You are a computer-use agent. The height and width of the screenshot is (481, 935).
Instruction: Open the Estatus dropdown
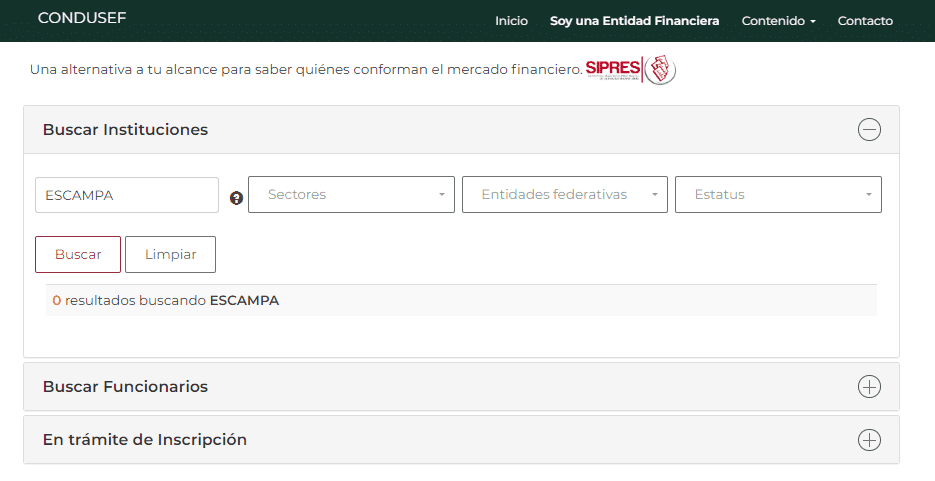pos(778,195)
